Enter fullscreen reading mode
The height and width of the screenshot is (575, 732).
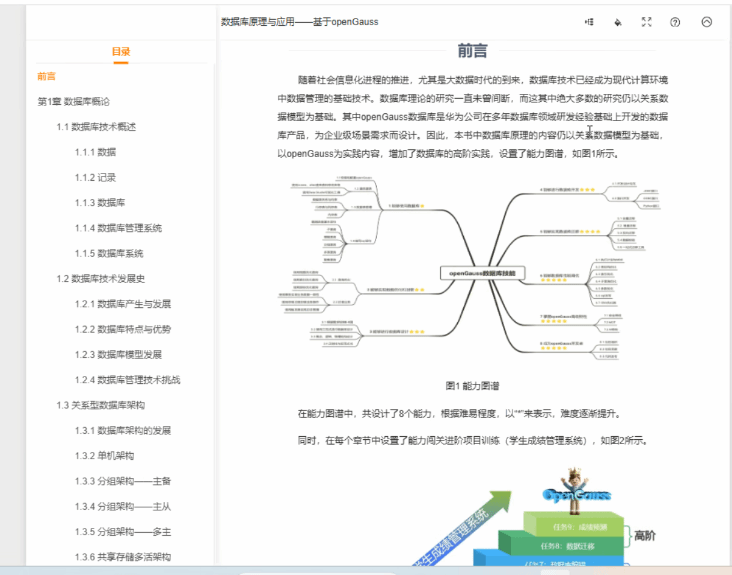646,22
